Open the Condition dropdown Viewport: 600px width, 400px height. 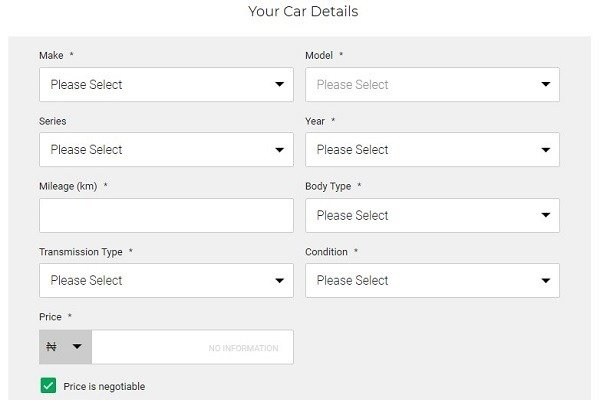click(x=432, y=281)
